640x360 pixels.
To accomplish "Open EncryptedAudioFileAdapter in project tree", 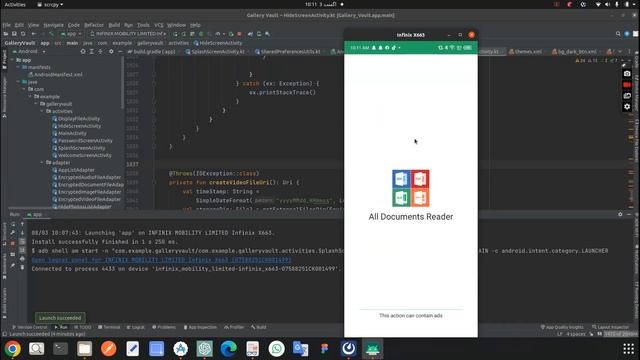I will point(87,178).
